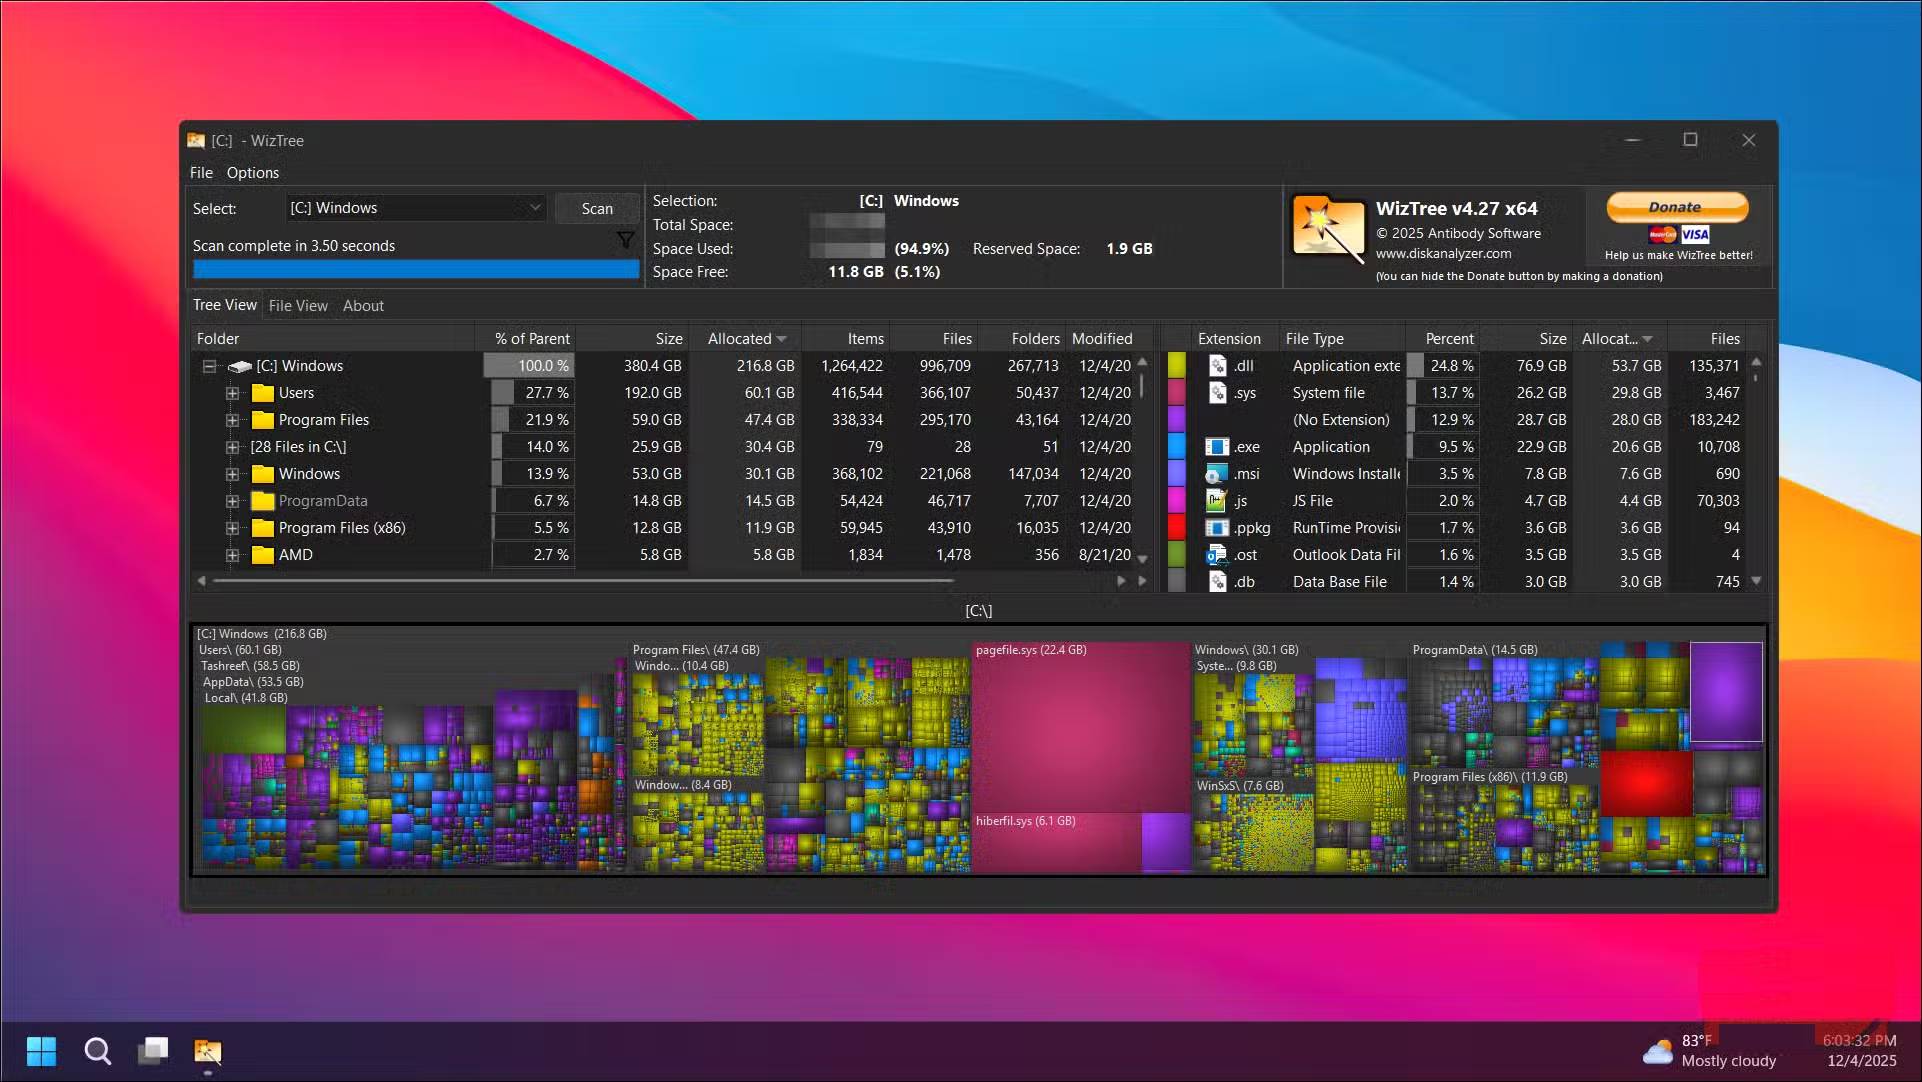
Task: Collapse the [C:] Windows root node
Action: coord(209,365)
